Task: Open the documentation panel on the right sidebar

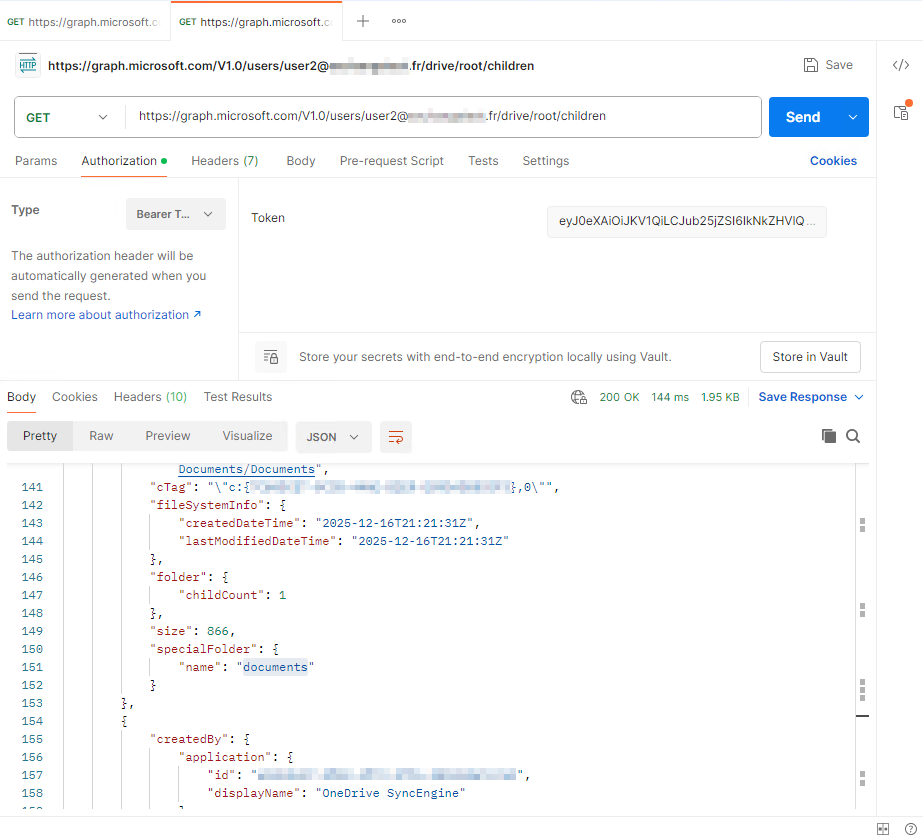Action: click(901, 114)
